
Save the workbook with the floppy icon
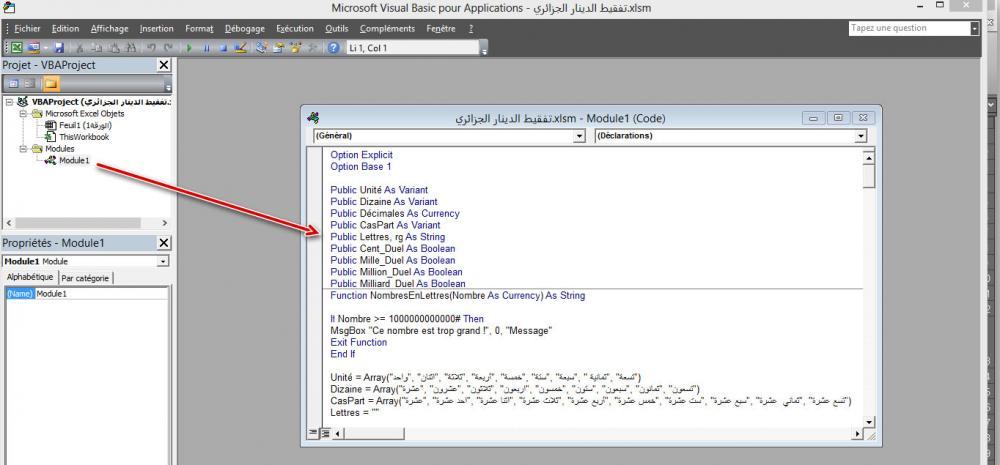click(59, 48)
